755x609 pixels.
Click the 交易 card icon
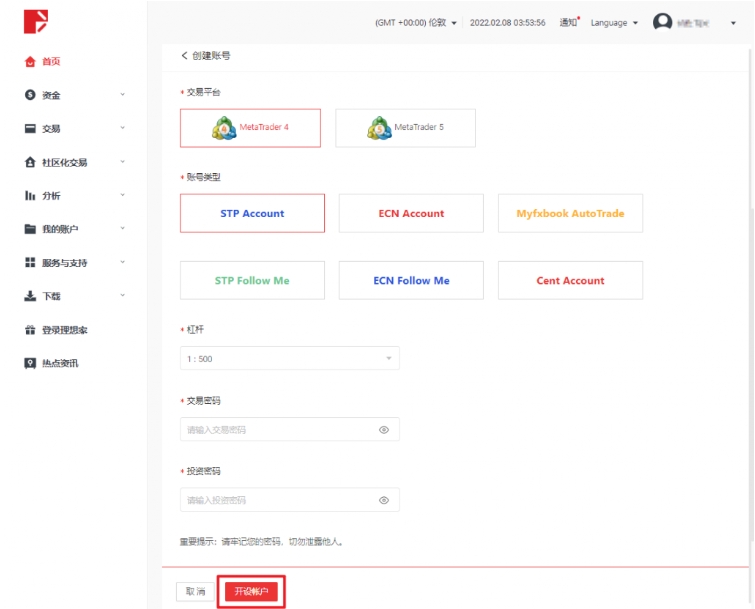pos(30,129)
